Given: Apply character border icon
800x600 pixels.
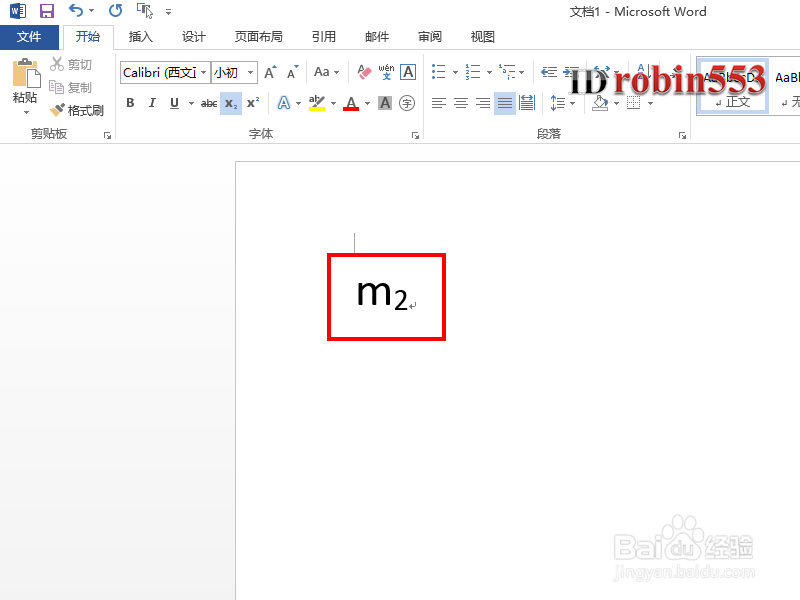Looking at the screenshot, I should tap(408, 72).
